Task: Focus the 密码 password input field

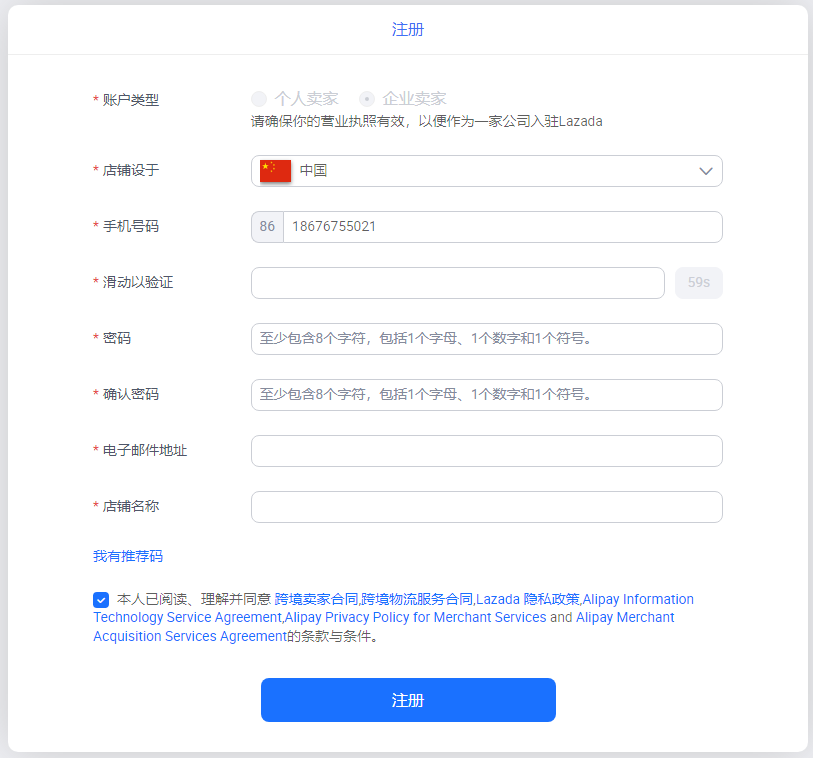Action: [x=486, y=339]
